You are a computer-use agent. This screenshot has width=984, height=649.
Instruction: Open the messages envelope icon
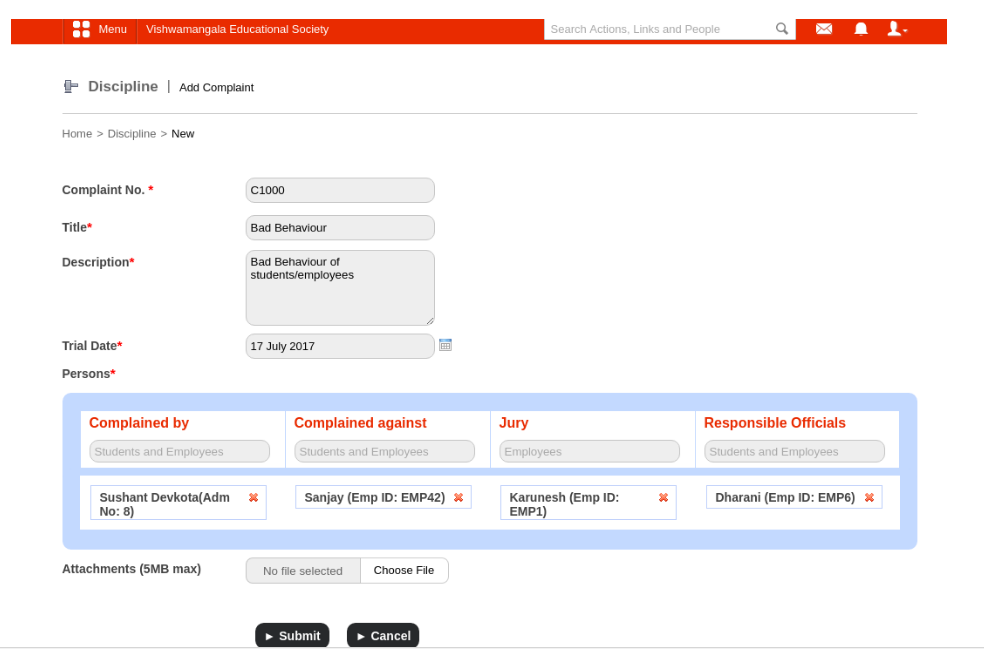(x=824, y=29)
